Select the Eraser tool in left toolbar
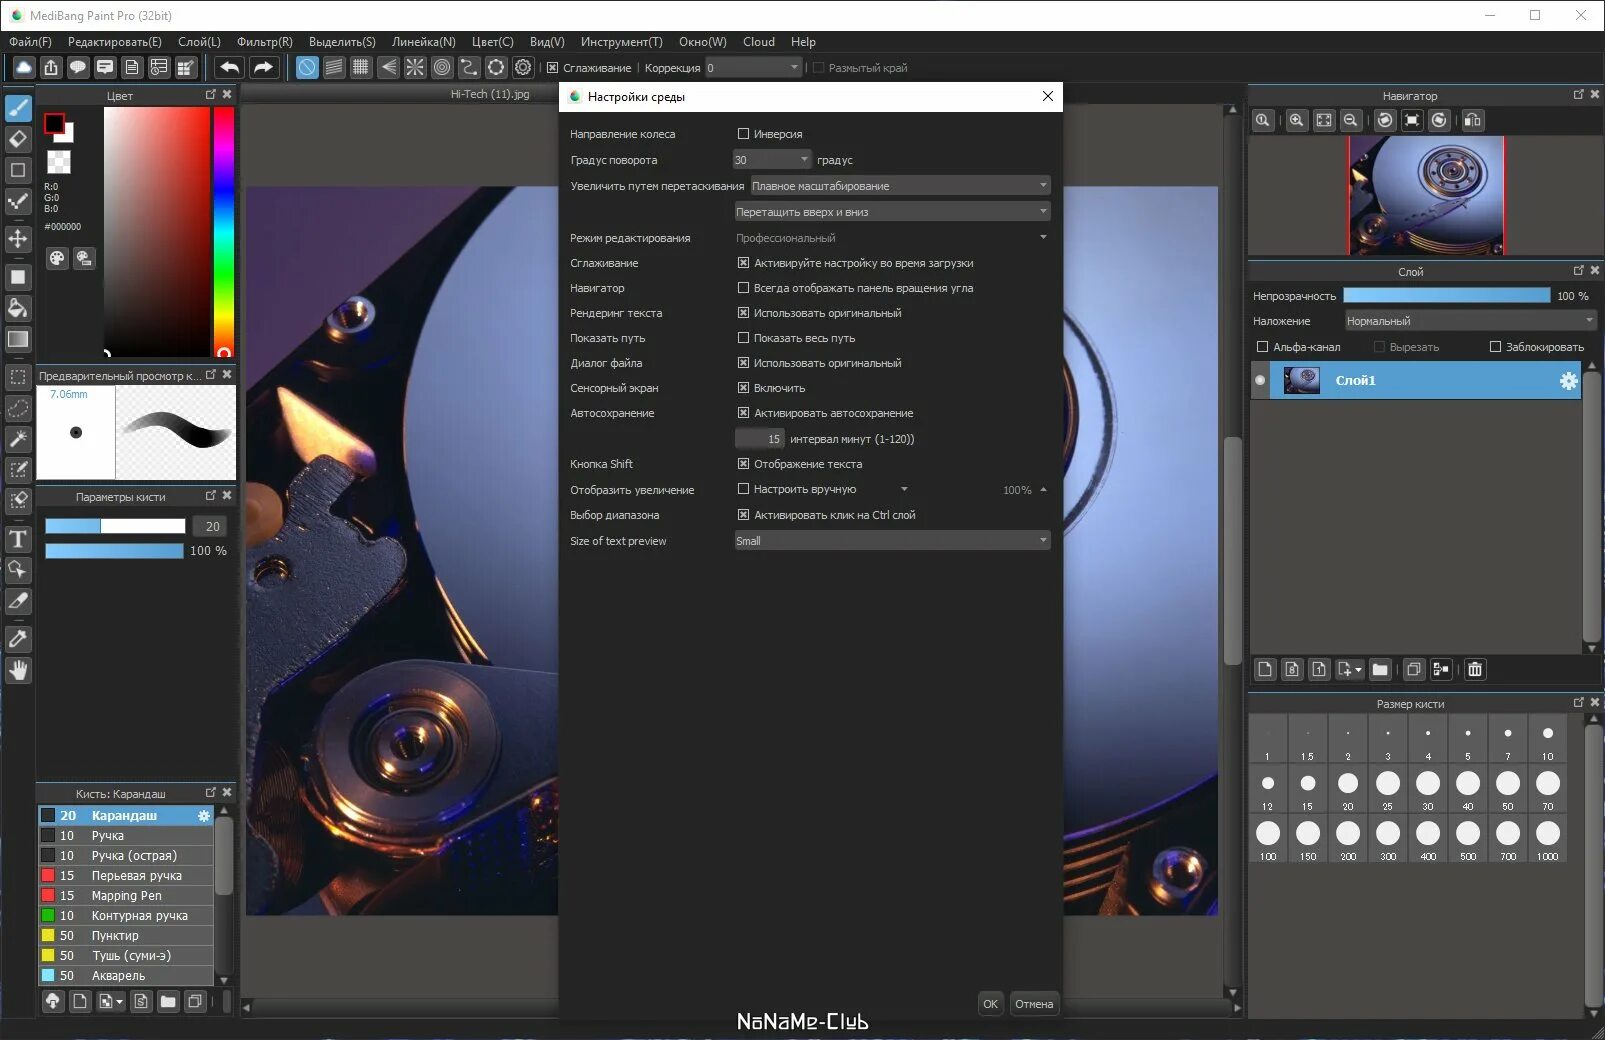Image resolution: width=1605 pixels, height=1040 pixels. point(18,139)
